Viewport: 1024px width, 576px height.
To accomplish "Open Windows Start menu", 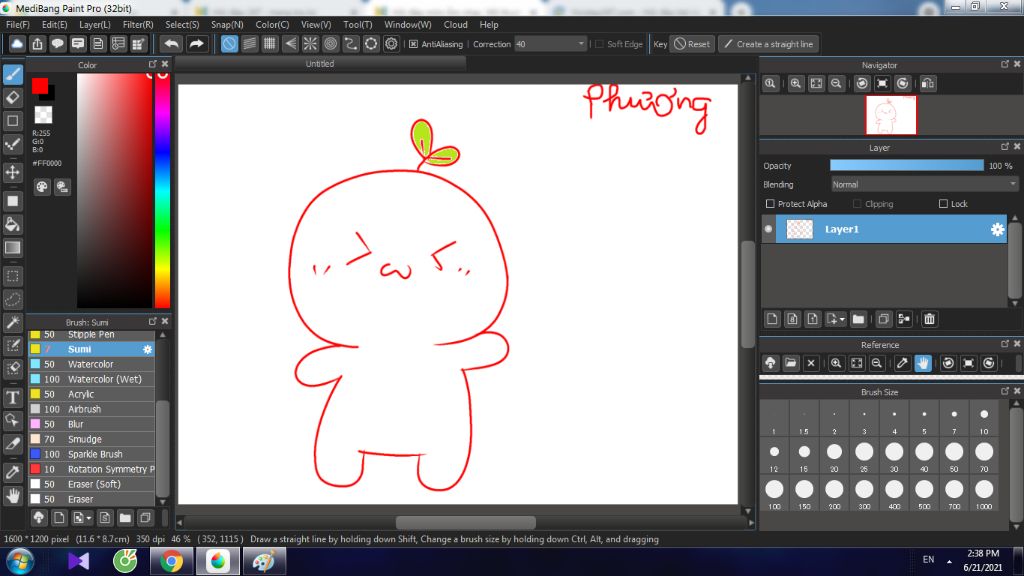I will (x=20, y=562).
